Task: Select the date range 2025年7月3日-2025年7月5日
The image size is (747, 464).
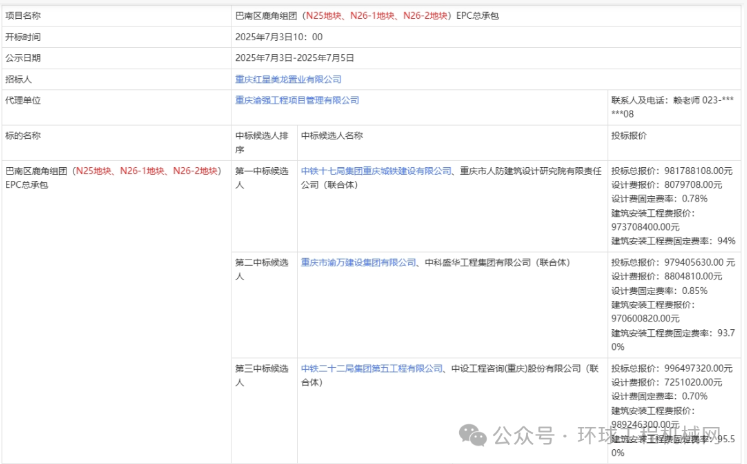Action: [294, 58]
